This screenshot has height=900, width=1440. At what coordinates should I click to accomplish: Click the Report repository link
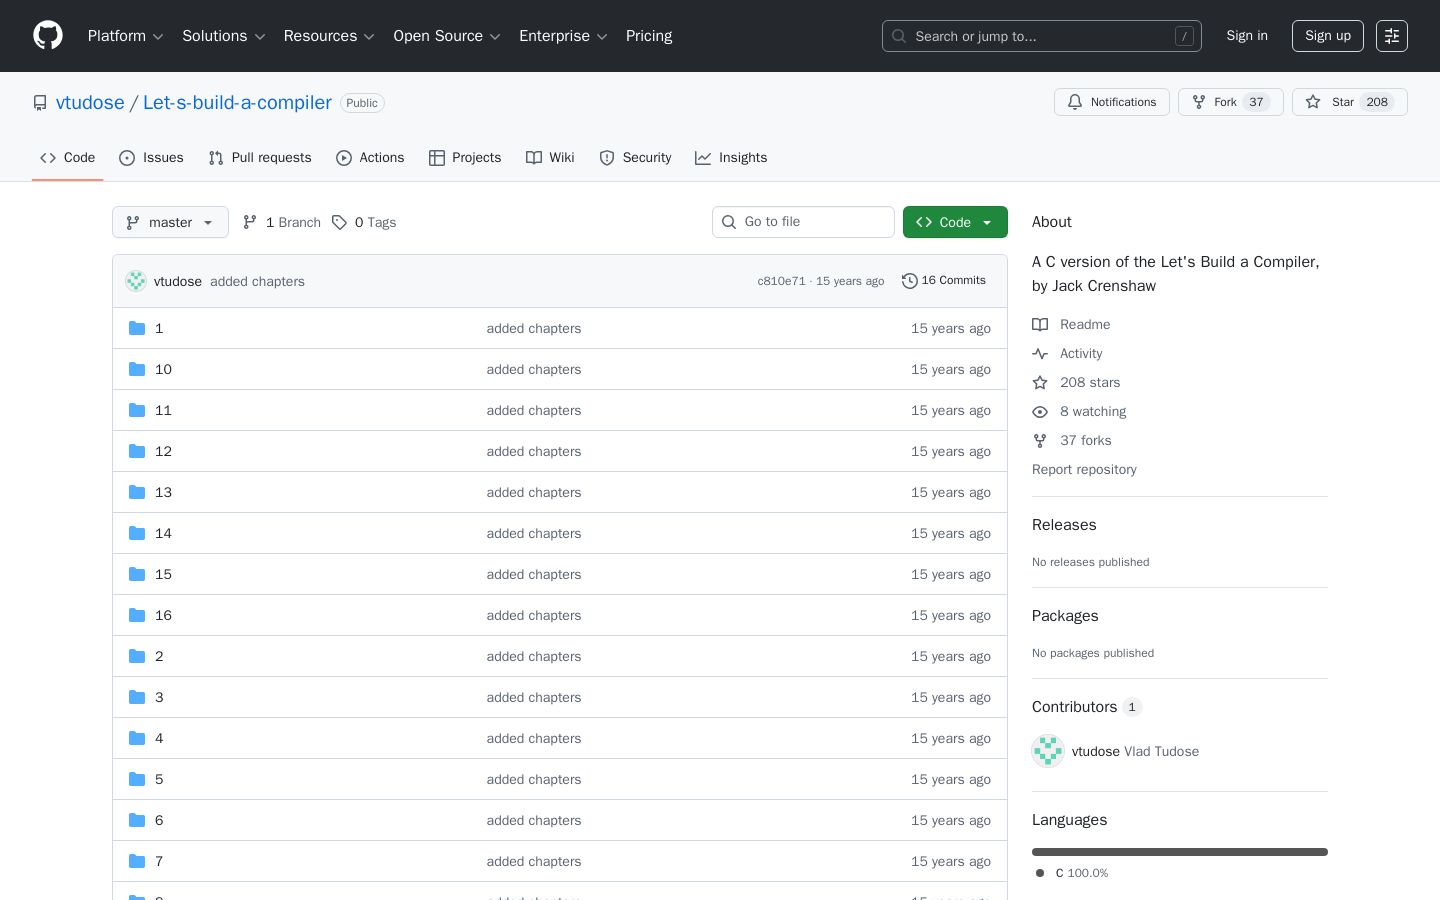(1084, 469)
